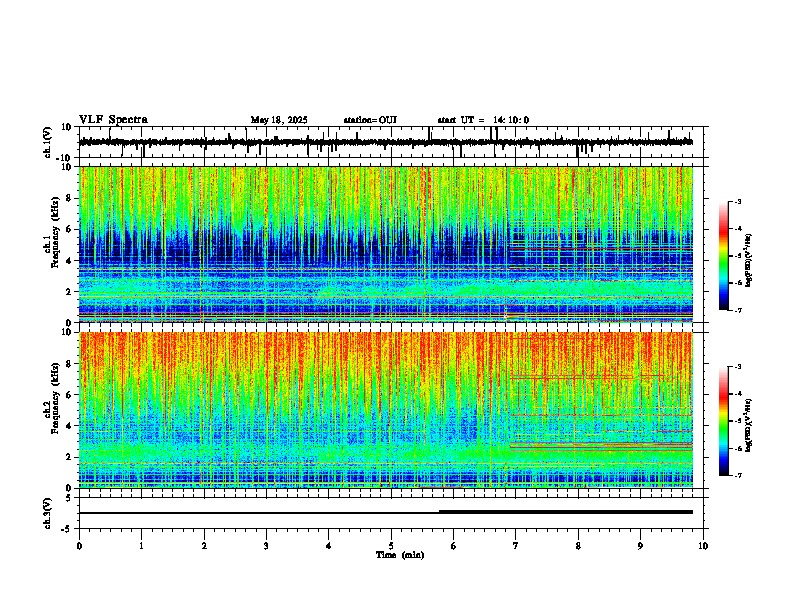Select the ch.2 "Frequency (kHz)" axis label
This screenshot has width=792, height=612.
[x=55, y=397]
